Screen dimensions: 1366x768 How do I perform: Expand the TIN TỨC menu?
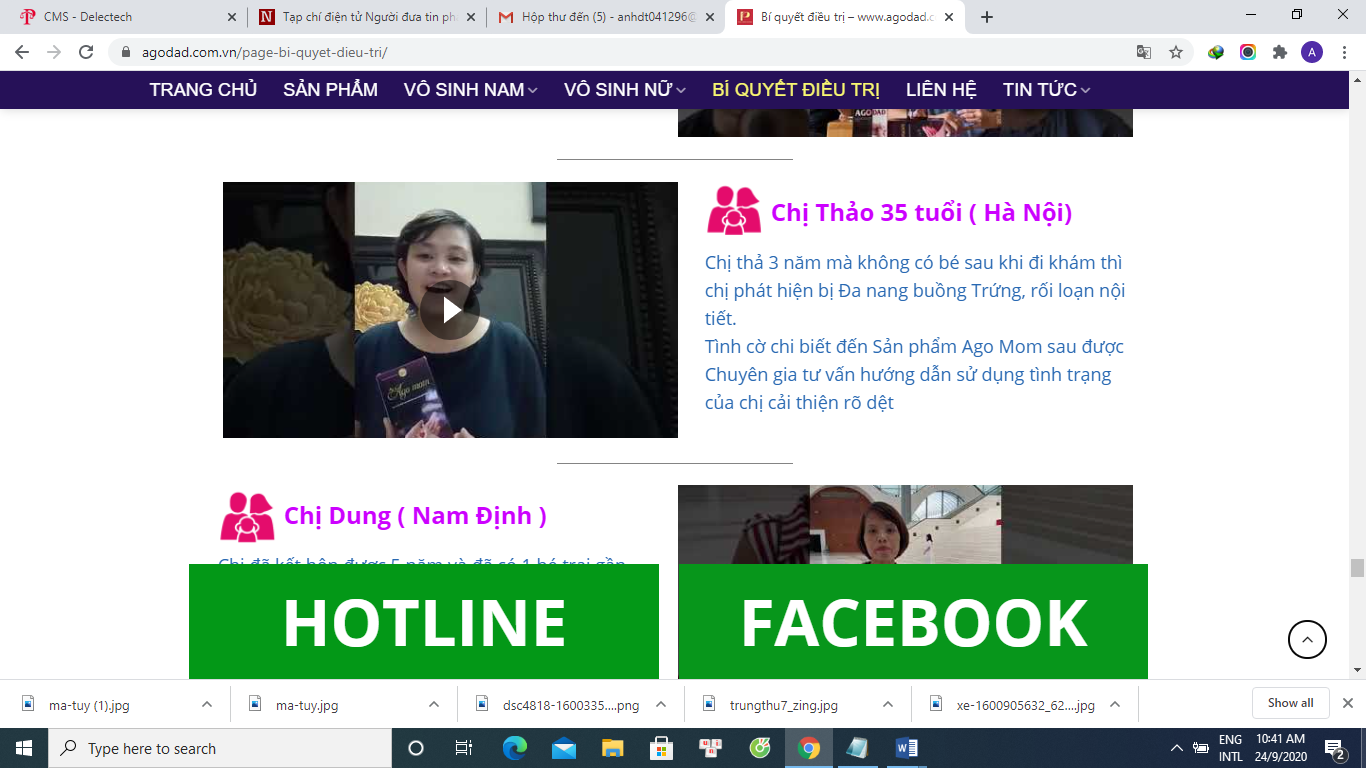1046,90
